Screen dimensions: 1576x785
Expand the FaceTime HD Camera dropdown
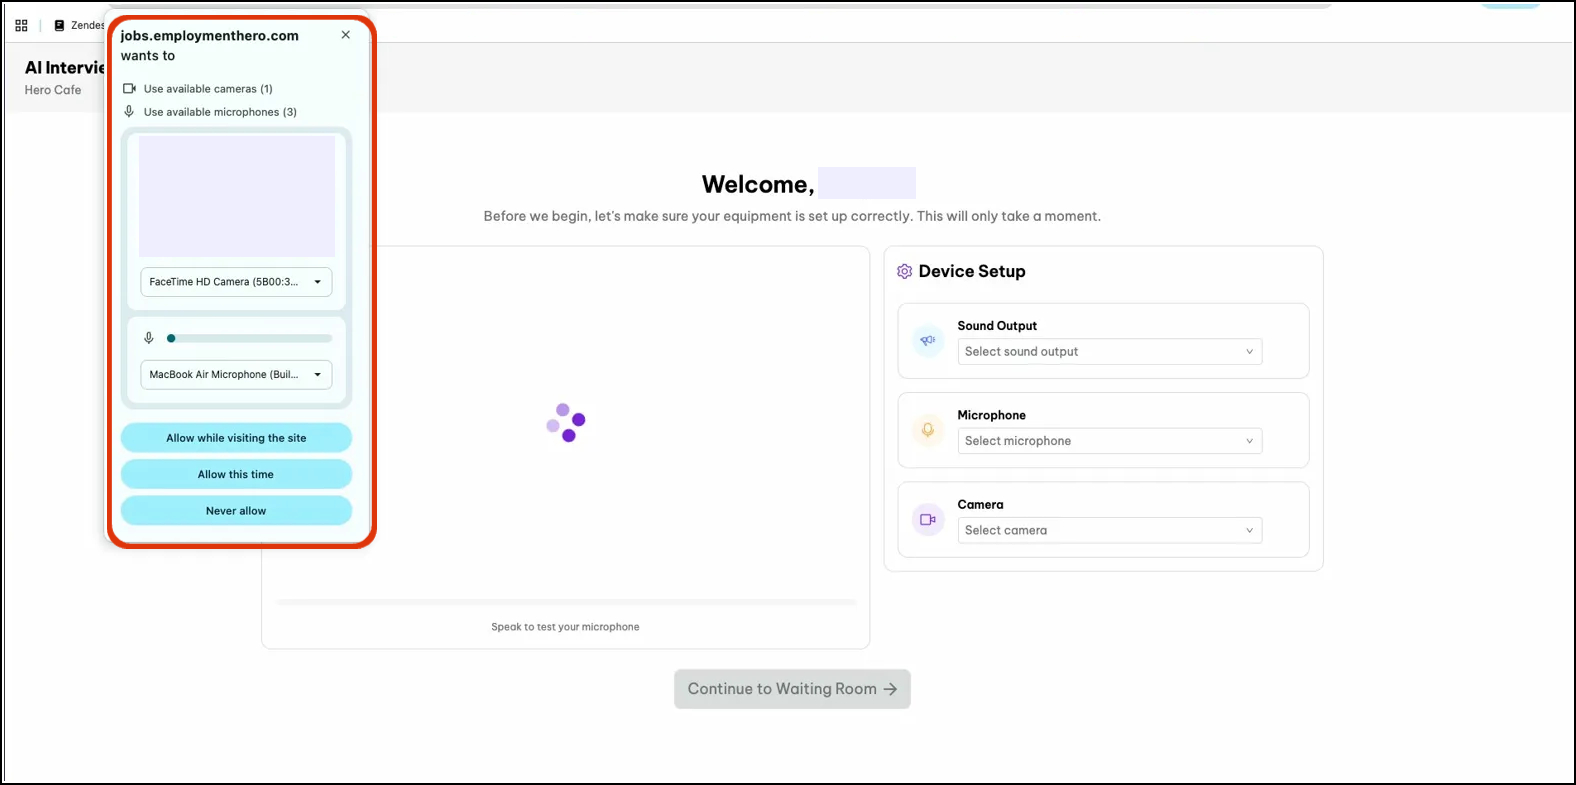(236, 282)
